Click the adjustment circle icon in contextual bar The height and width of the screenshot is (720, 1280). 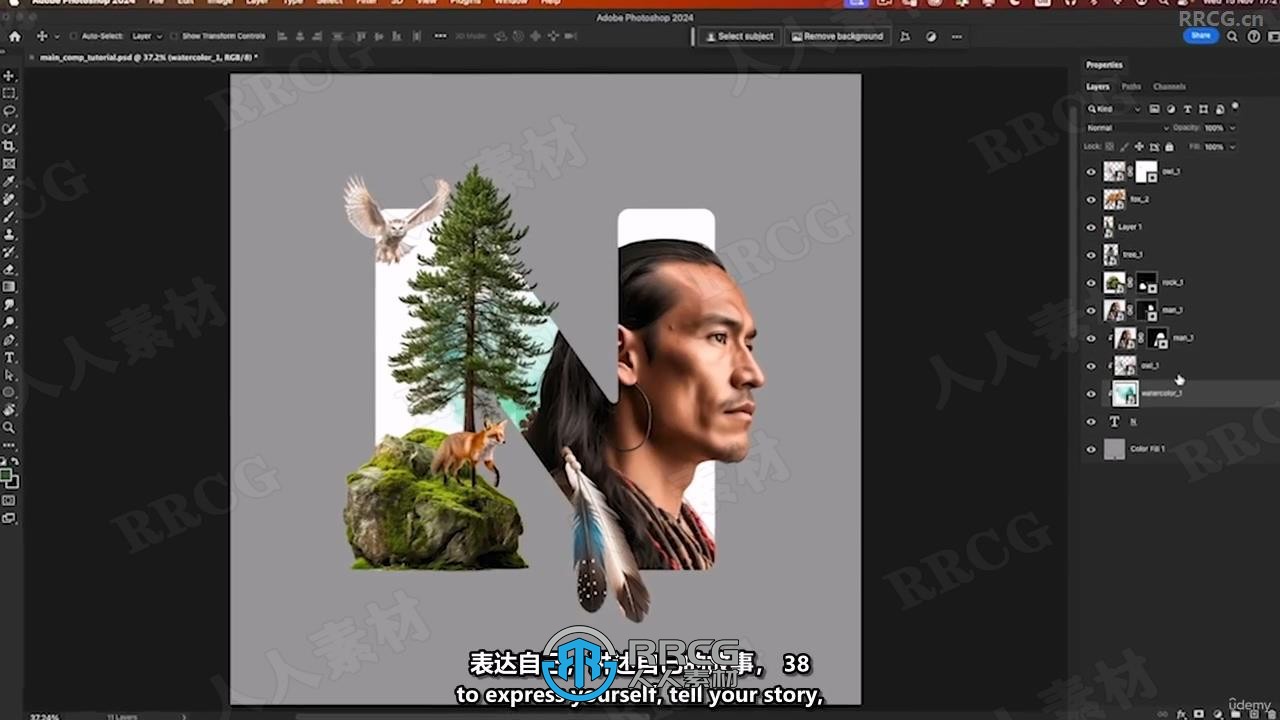[x=931, y=36]
